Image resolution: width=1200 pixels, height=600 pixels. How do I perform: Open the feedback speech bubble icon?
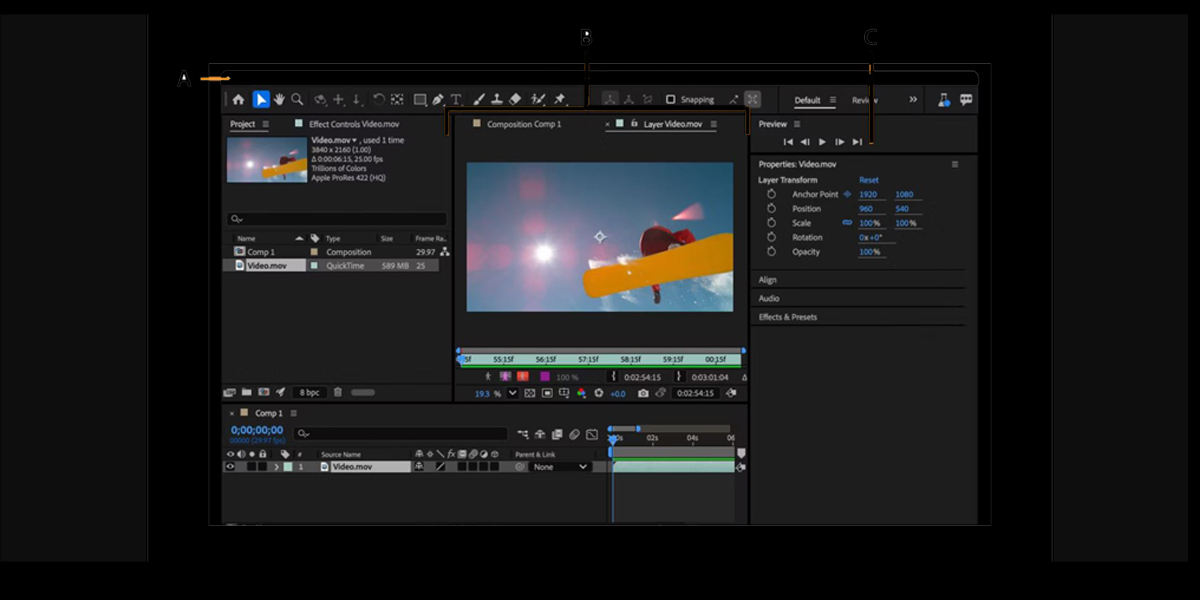click(x=966, y=99)
